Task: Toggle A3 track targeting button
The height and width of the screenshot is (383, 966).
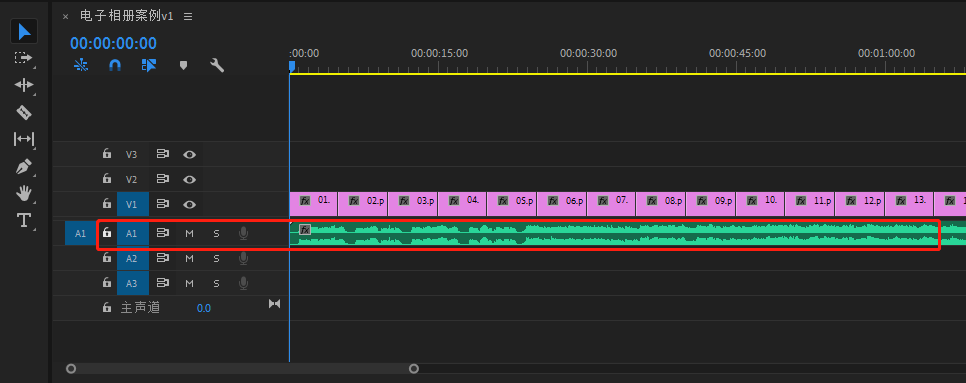Action: tap(132, 283)
